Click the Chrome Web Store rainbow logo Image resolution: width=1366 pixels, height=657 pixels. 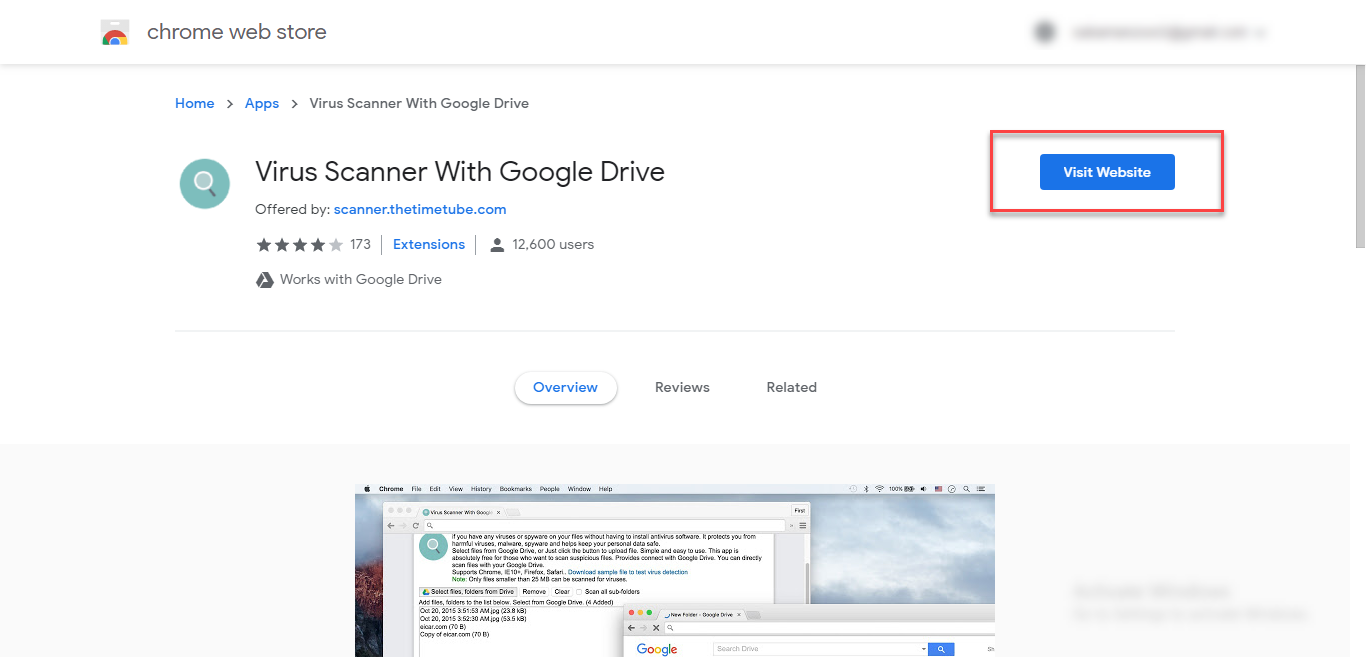click(115, 33)
